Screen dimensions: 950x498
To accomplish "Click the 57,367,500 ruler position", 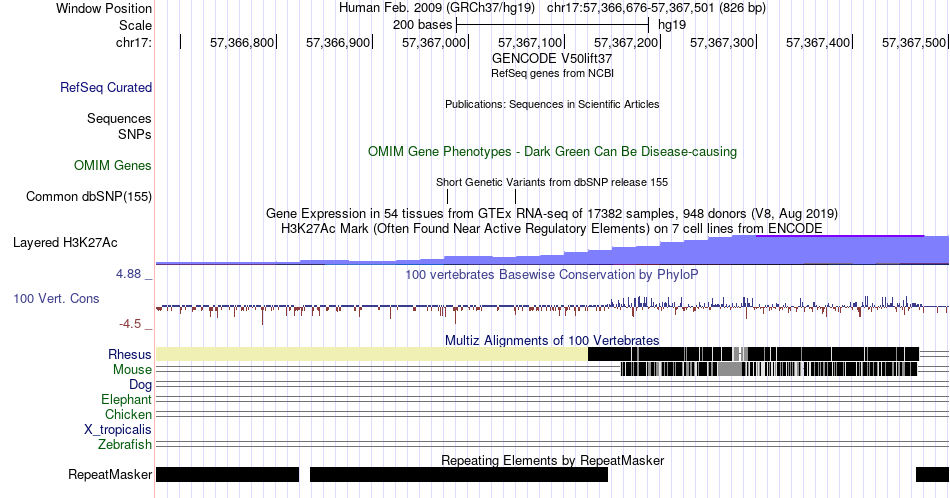I will [914, 42].
